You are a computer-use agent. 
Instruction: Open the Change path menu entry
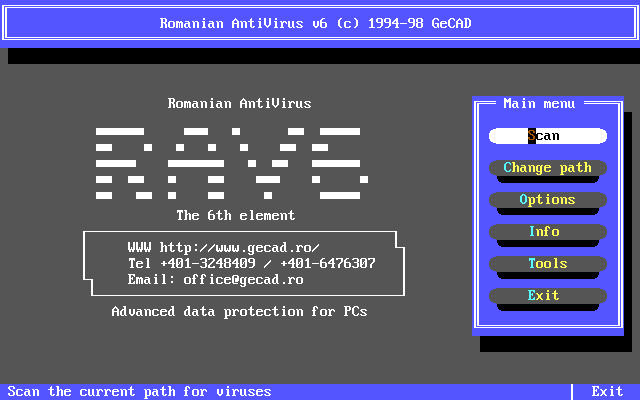(547, 168)
